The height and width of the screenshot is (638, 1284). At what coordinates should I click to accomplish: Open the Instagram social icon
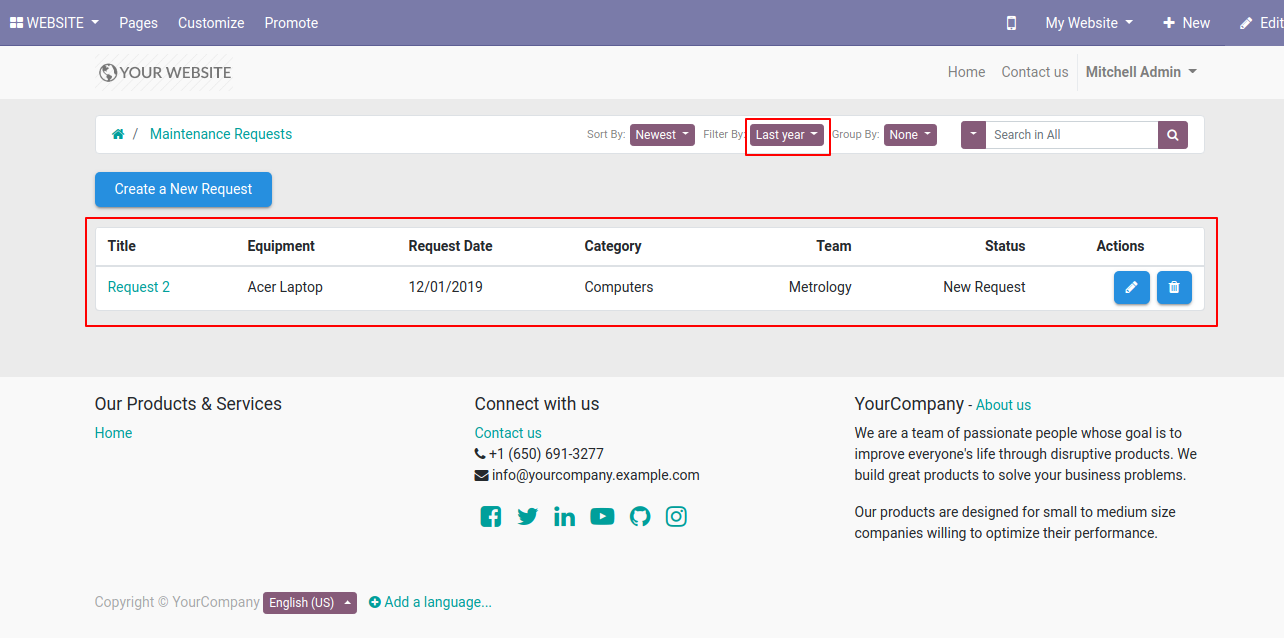pyautogui.click(x=677, y=517)
